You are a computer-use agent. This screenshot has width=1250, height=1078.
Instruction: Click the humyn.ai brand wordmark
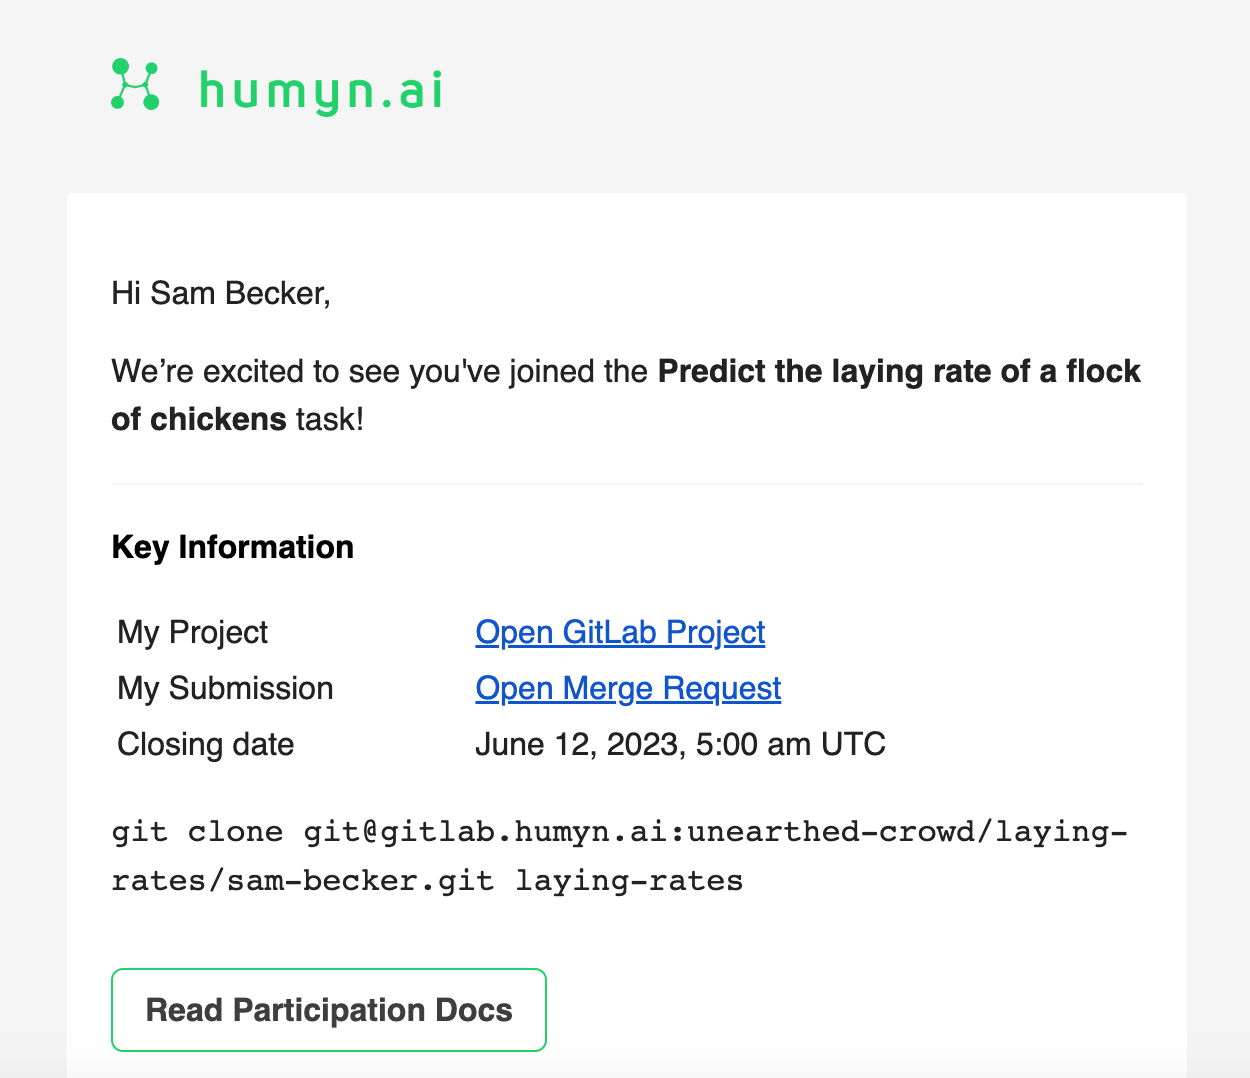point(320,89)
